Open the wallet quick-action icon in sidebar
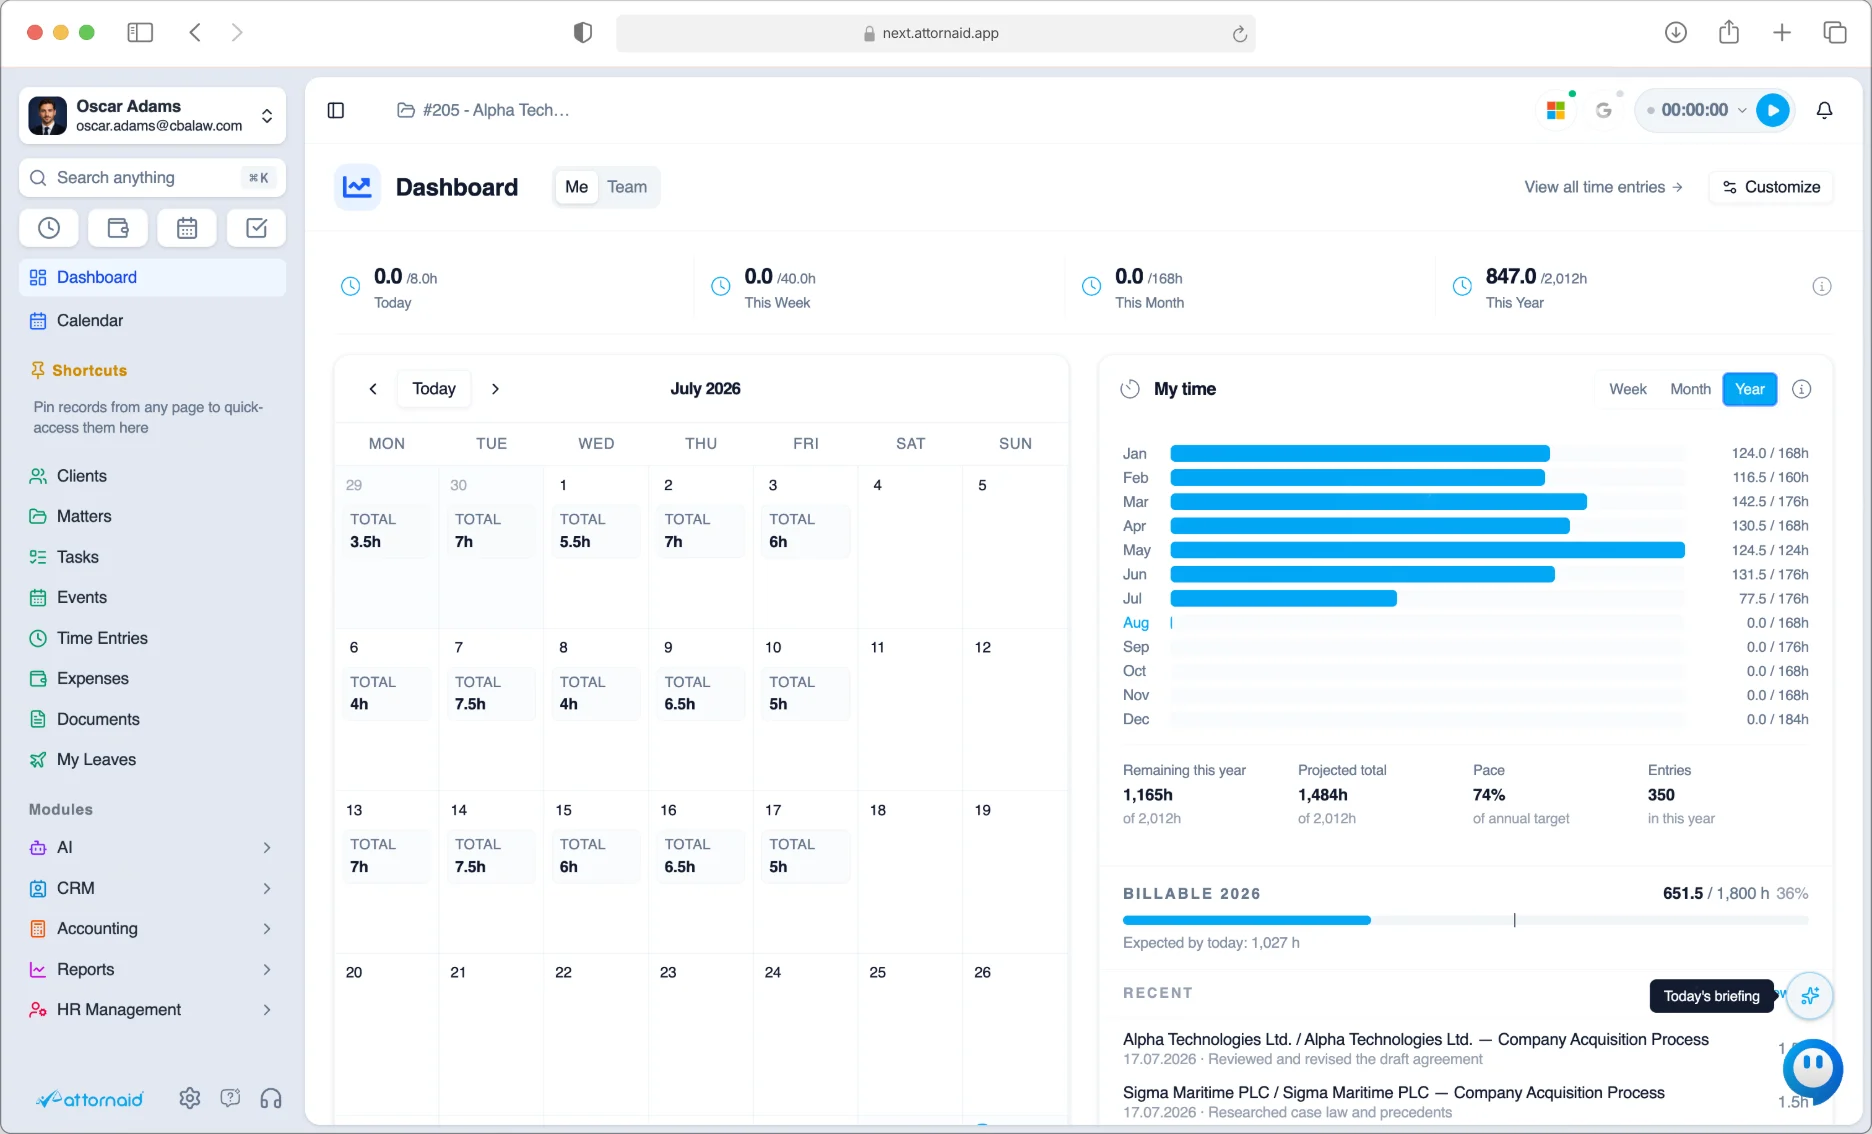This screenshot has width=1872, height=1134. [x=118, y=228]
